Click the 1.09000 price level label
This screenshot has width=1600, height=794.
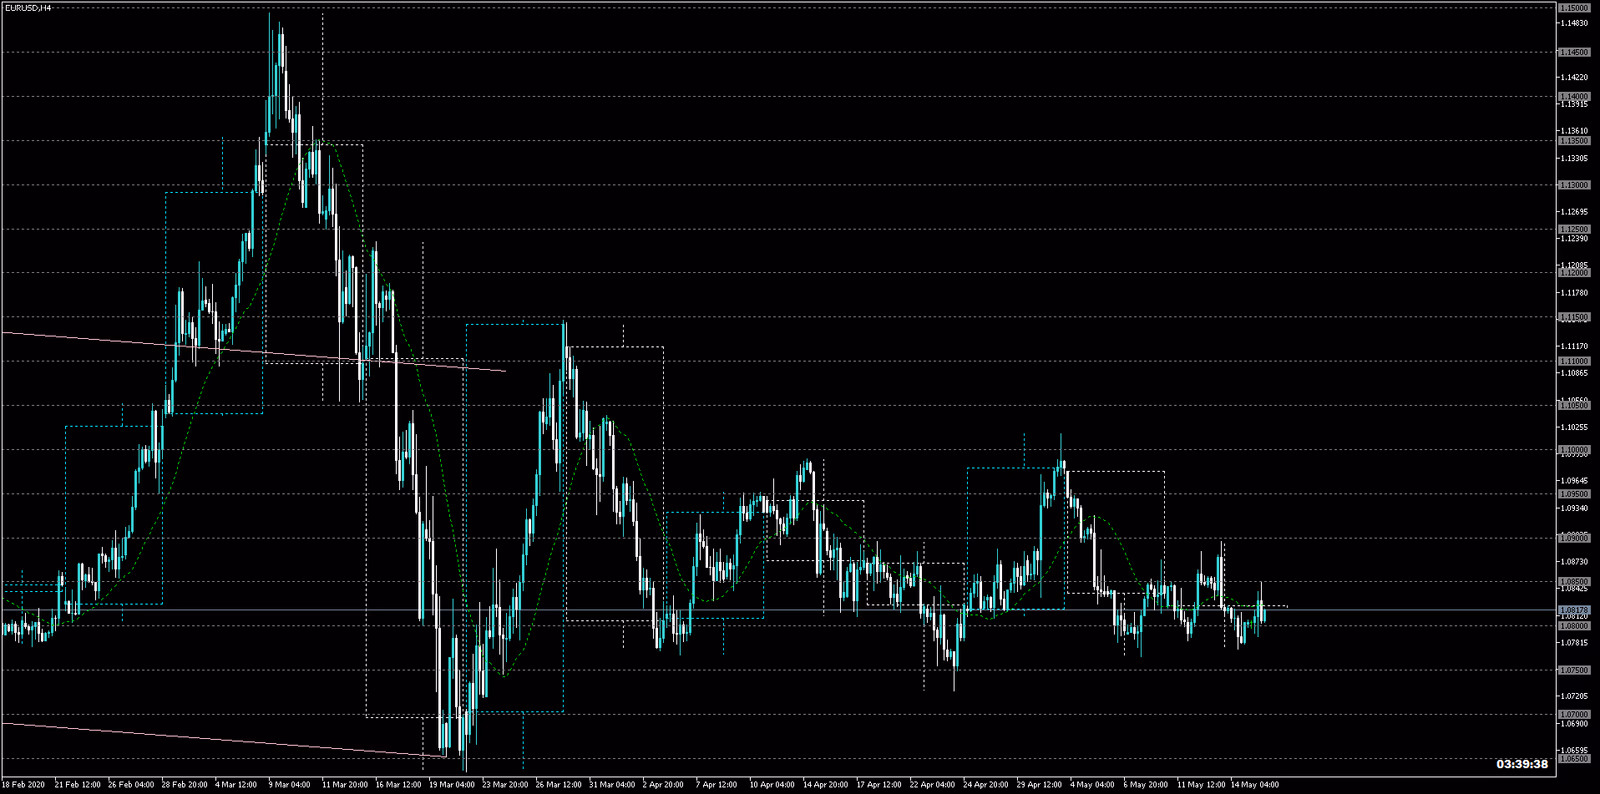click(1574, 538)
